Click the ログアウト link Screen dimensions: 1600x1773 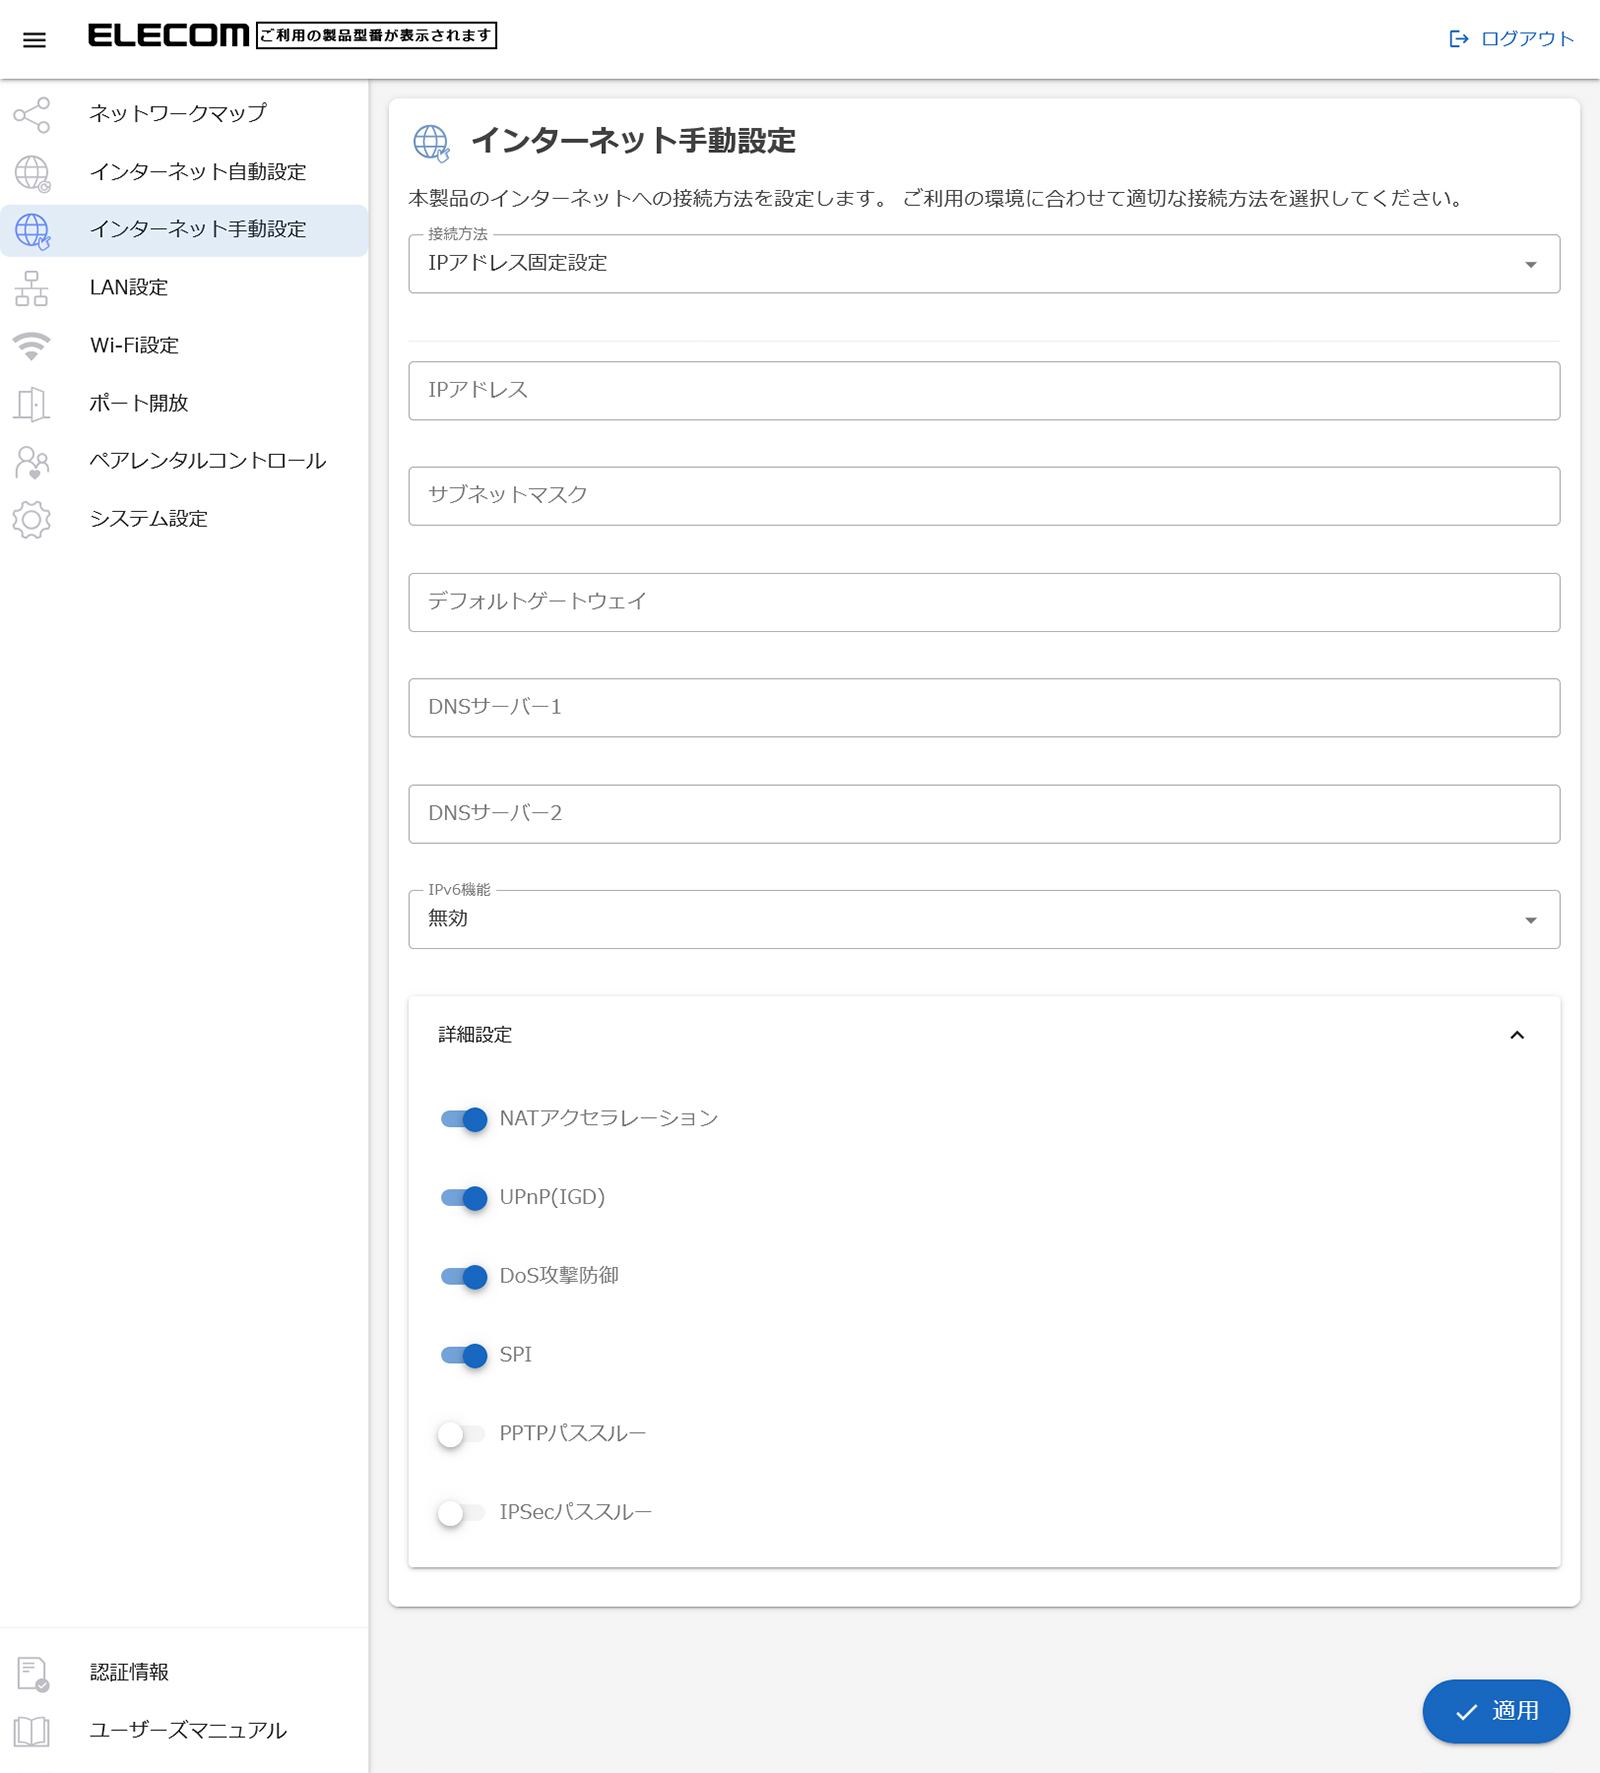1512,39
